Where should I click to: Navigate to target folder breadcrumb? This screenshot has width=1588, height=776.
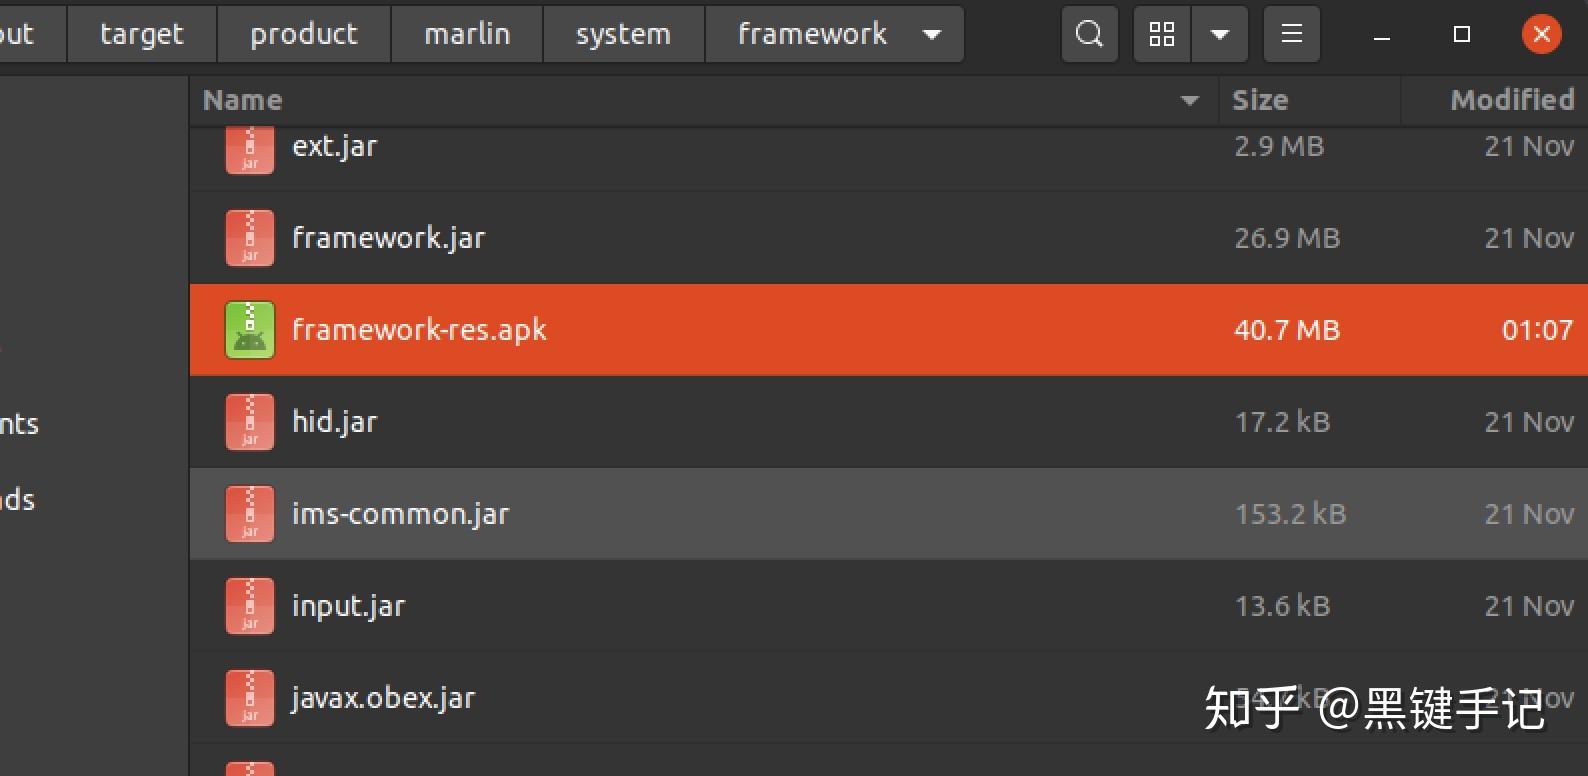[141, 35]
